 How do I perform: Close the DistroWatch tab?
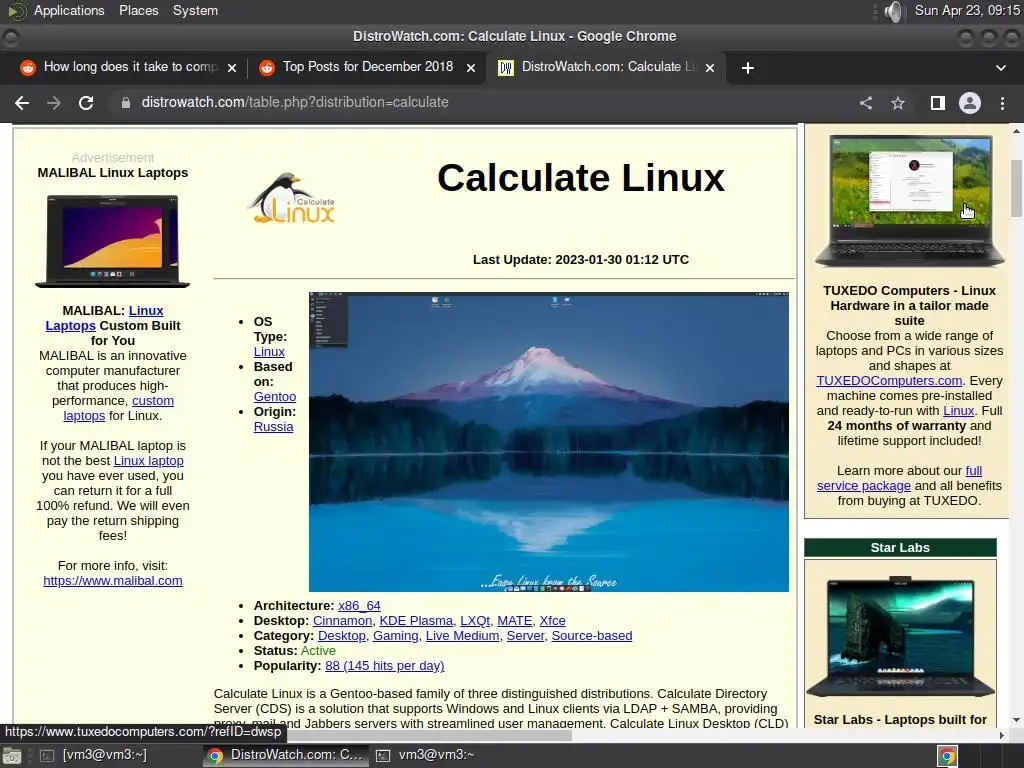coord(711,68)
